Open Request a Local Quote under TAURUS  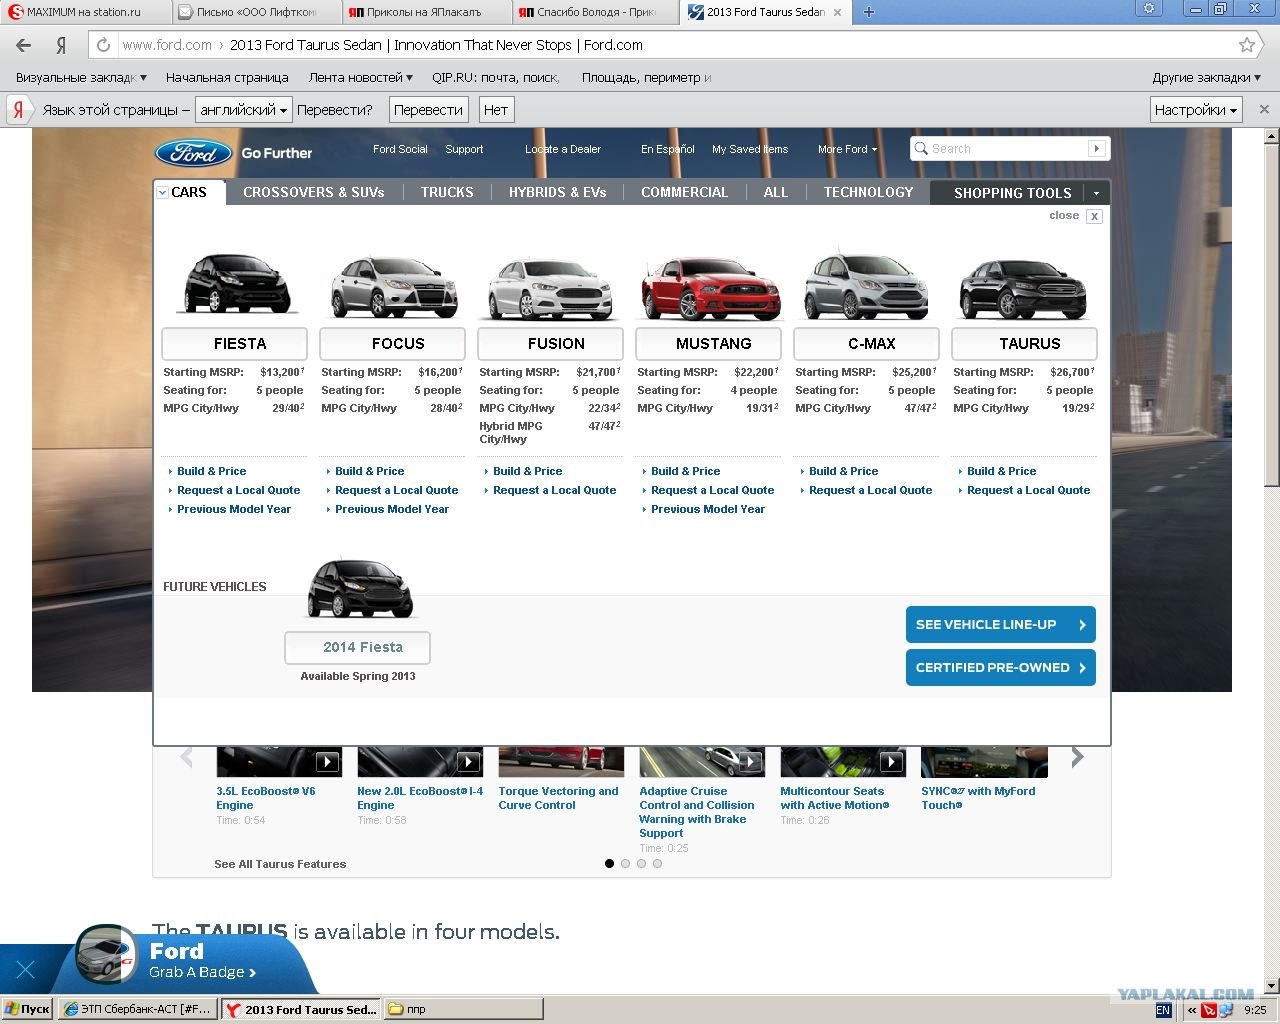pyautogui.click(x=1028, y=490)
